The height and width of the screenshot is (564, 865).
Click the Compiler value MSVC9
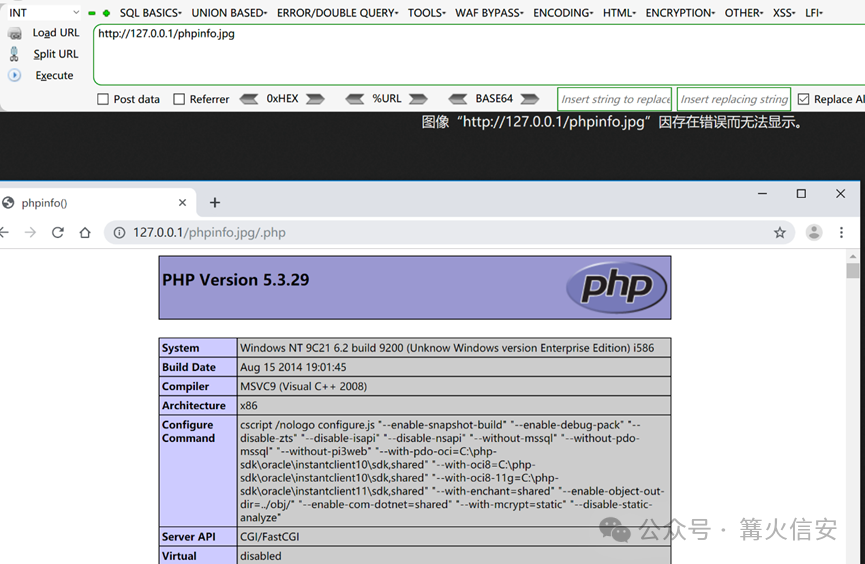coord(303,386)
